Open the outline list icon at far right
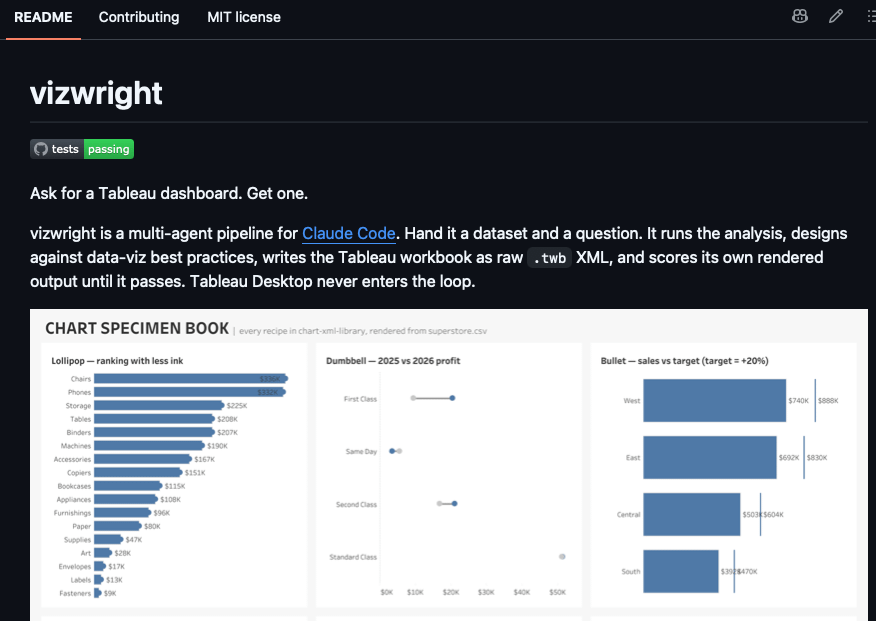Viewport: 876px width, 621px height. point(871,17)
